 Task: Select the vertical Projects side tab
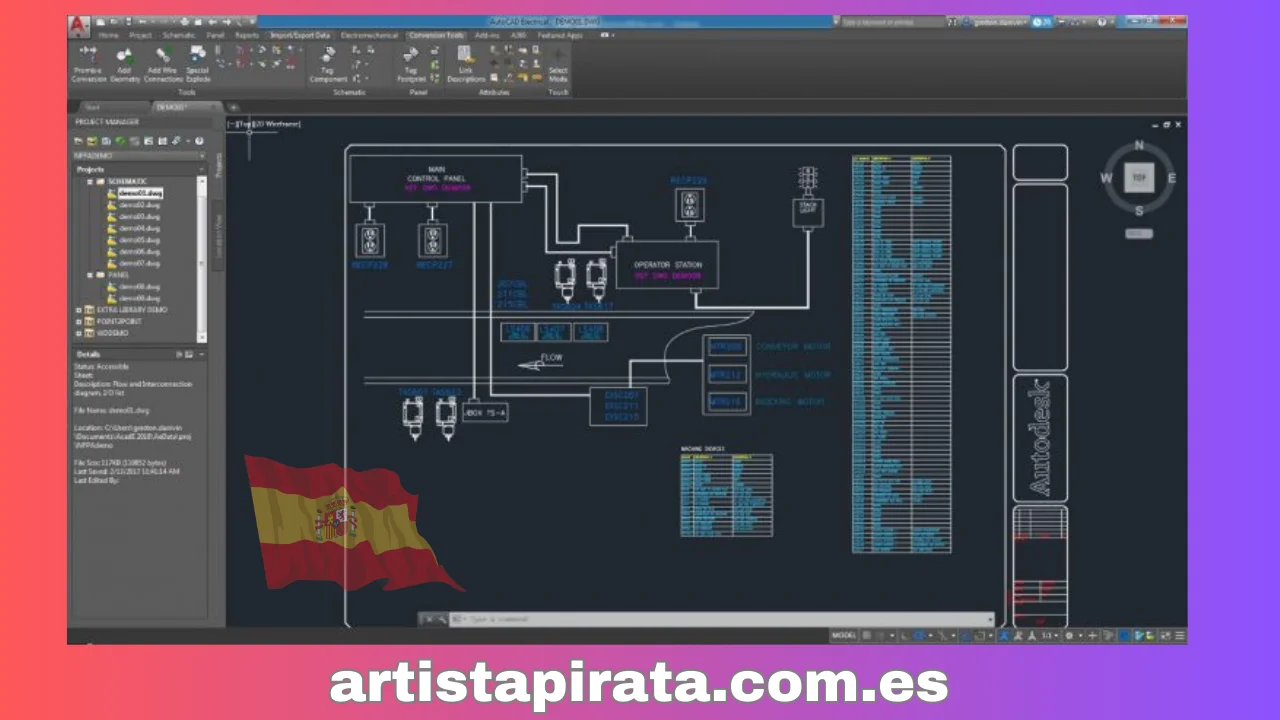coord(217,166)
